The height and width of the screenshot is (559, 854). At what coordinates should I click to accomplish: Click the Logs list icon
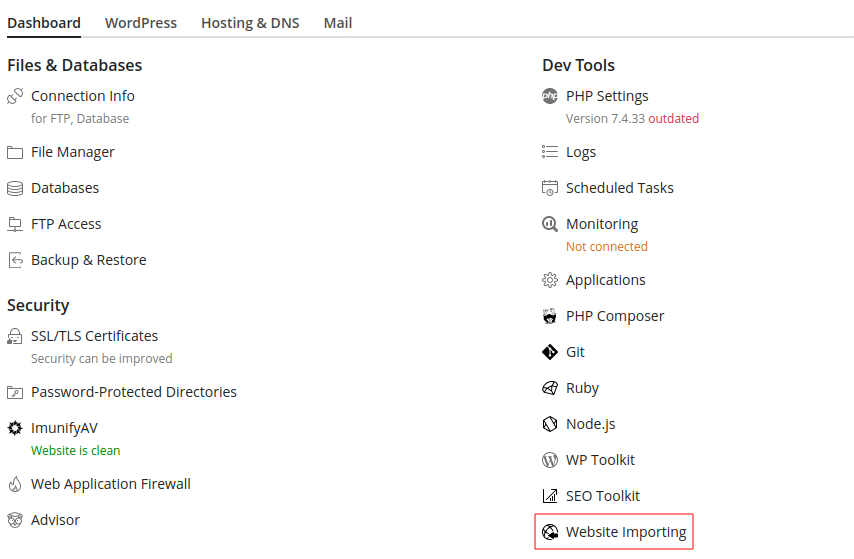[550, 151]
